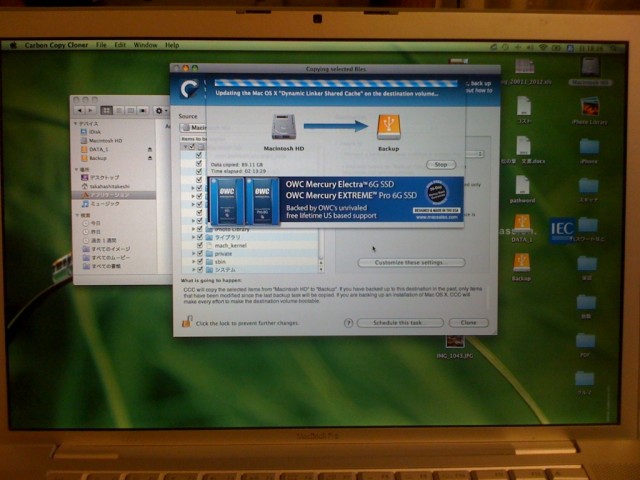Viewport: 640px width, 480px height.
Task: Open the Help menu
Action: pyautogui.click(x=172, y=45)
